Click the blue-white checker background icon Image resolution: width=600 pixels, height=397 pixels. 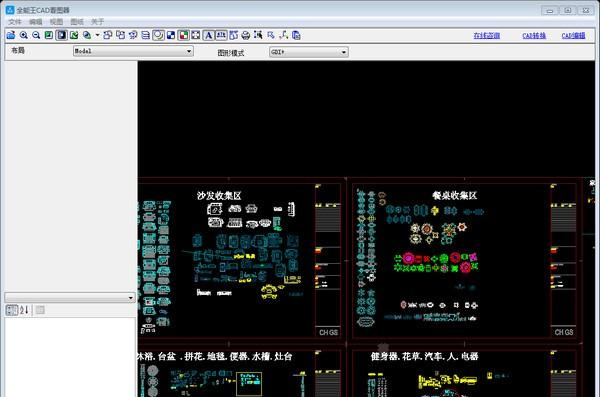click(171, 35)
